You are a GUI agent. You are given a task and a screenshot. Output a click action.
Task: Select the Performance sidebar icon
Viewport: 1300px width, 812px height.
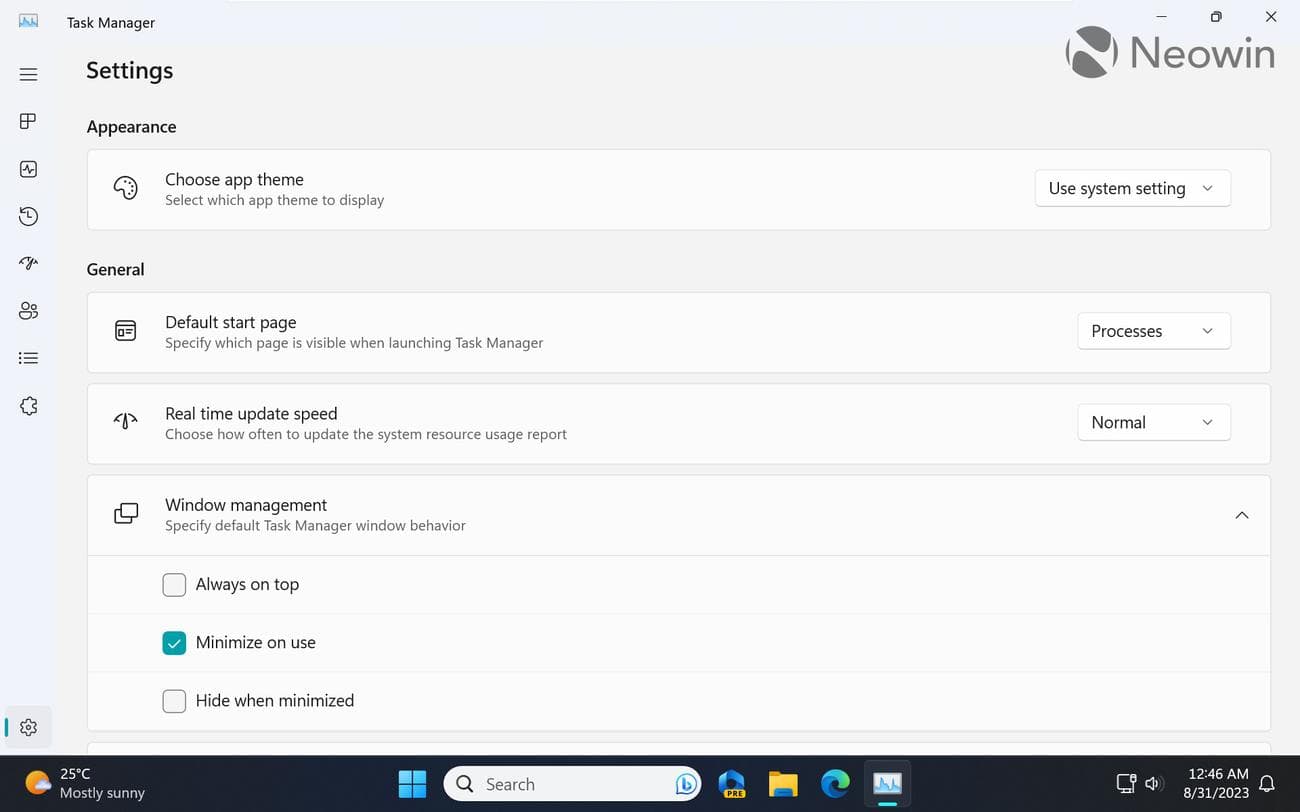click(x=28, y=168)
